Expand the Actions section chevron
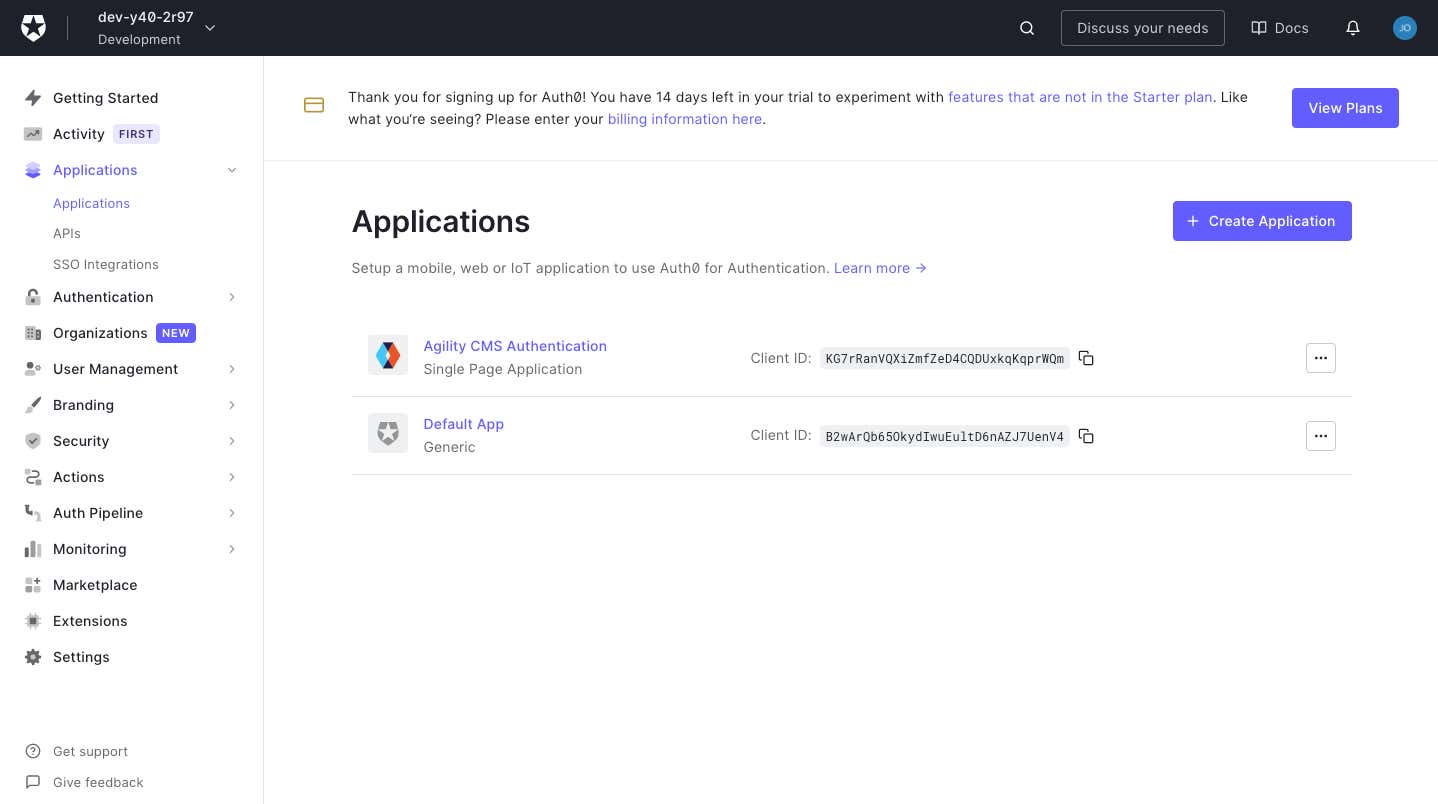The height and width of the screenshot is (804, 1438). pyautogui.click(x=232, y=477)
